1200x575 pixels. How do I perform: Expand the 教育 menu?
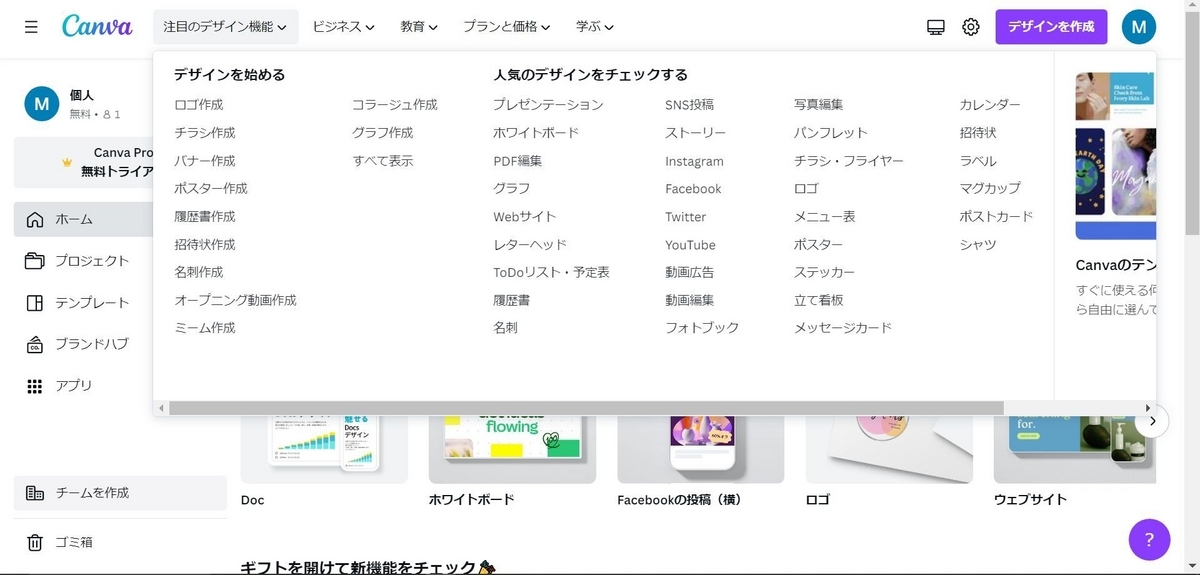(419, 27)
